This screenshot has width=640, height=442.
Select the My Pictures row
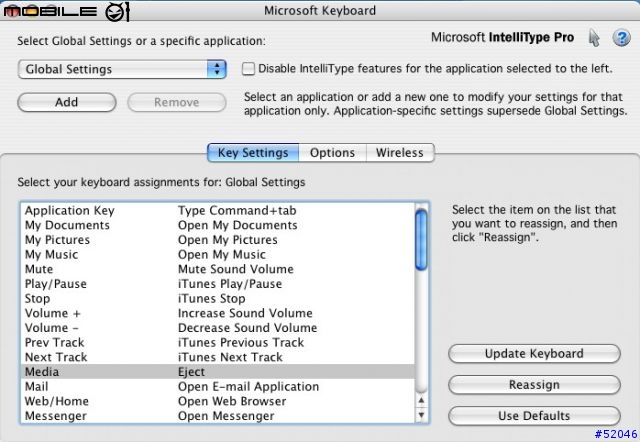pyautogui.click(x=218, y=240)
